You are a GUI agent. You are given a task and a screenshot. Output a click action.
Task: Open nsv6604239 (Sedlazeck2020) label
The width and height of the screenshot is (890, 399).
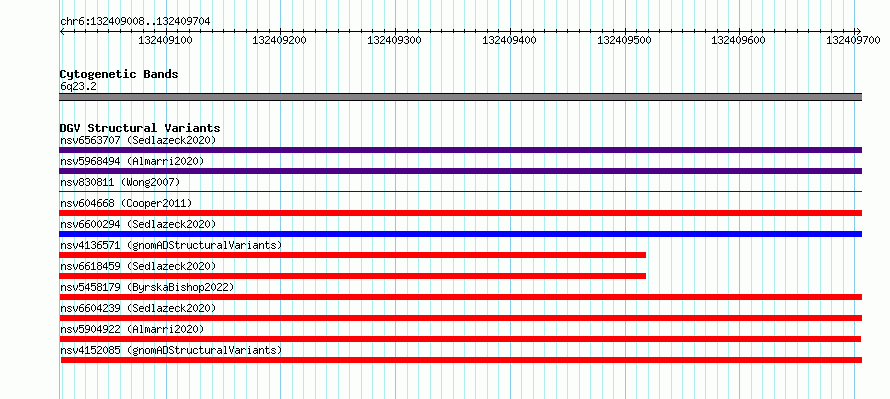[138, 308]
